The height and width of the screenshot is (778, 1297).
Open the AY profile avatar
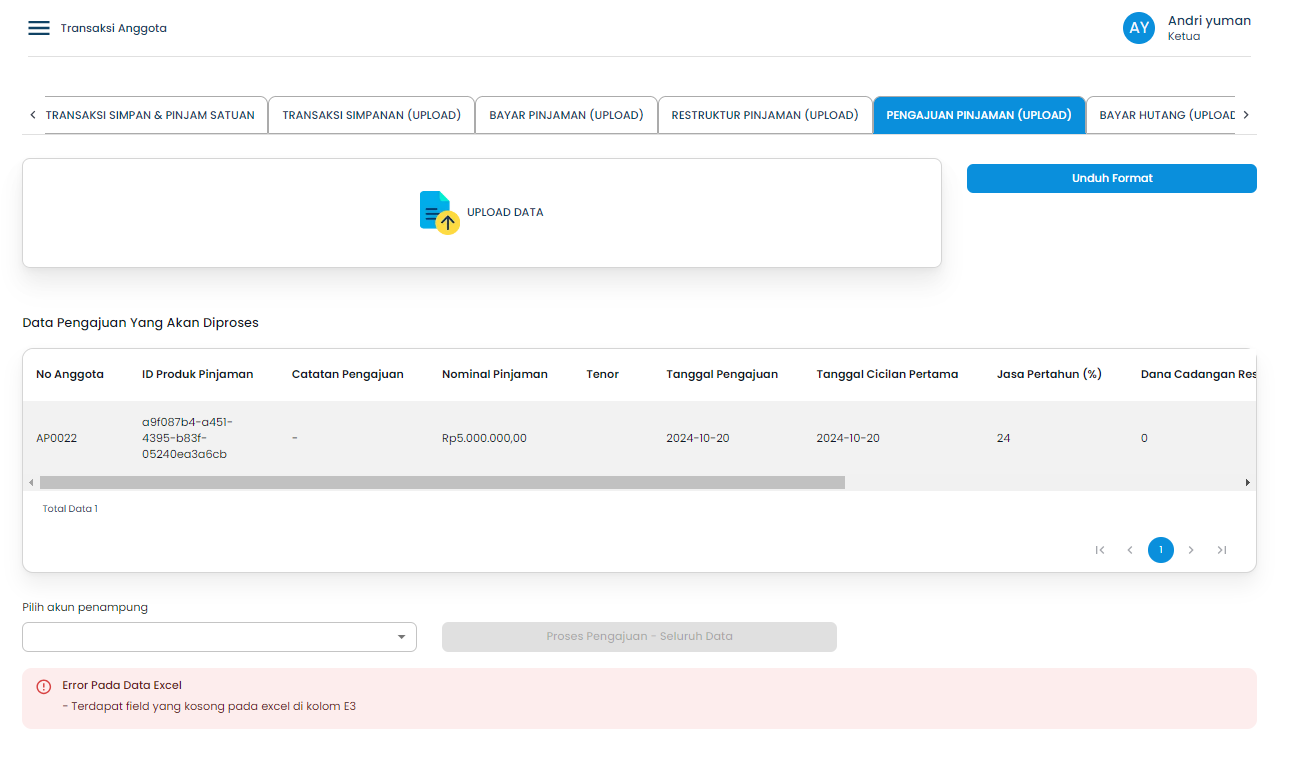[1138, 28]
